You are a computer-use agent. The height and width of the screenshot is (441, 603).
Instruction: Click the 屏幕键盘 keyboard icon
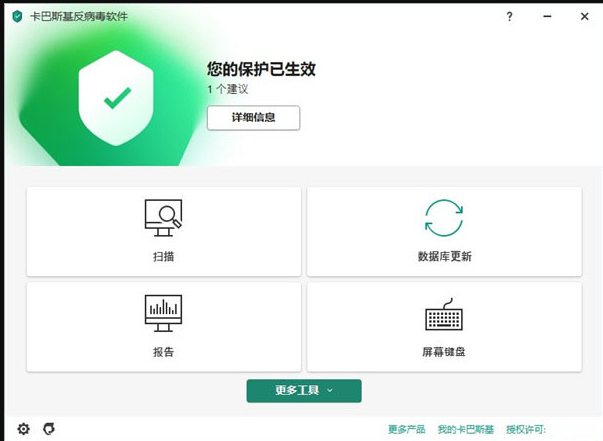tap(444, 316)
